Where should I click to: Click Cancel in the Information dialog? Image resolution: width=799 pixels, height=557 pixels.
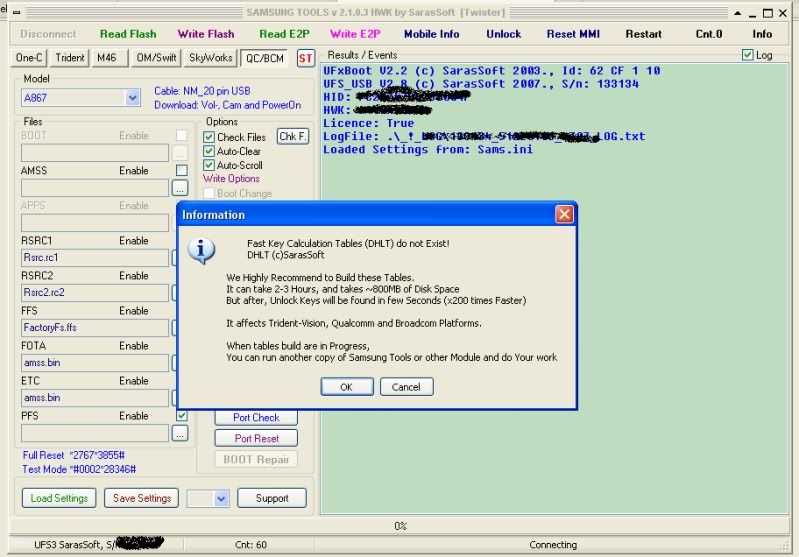[x=406, y=387]
